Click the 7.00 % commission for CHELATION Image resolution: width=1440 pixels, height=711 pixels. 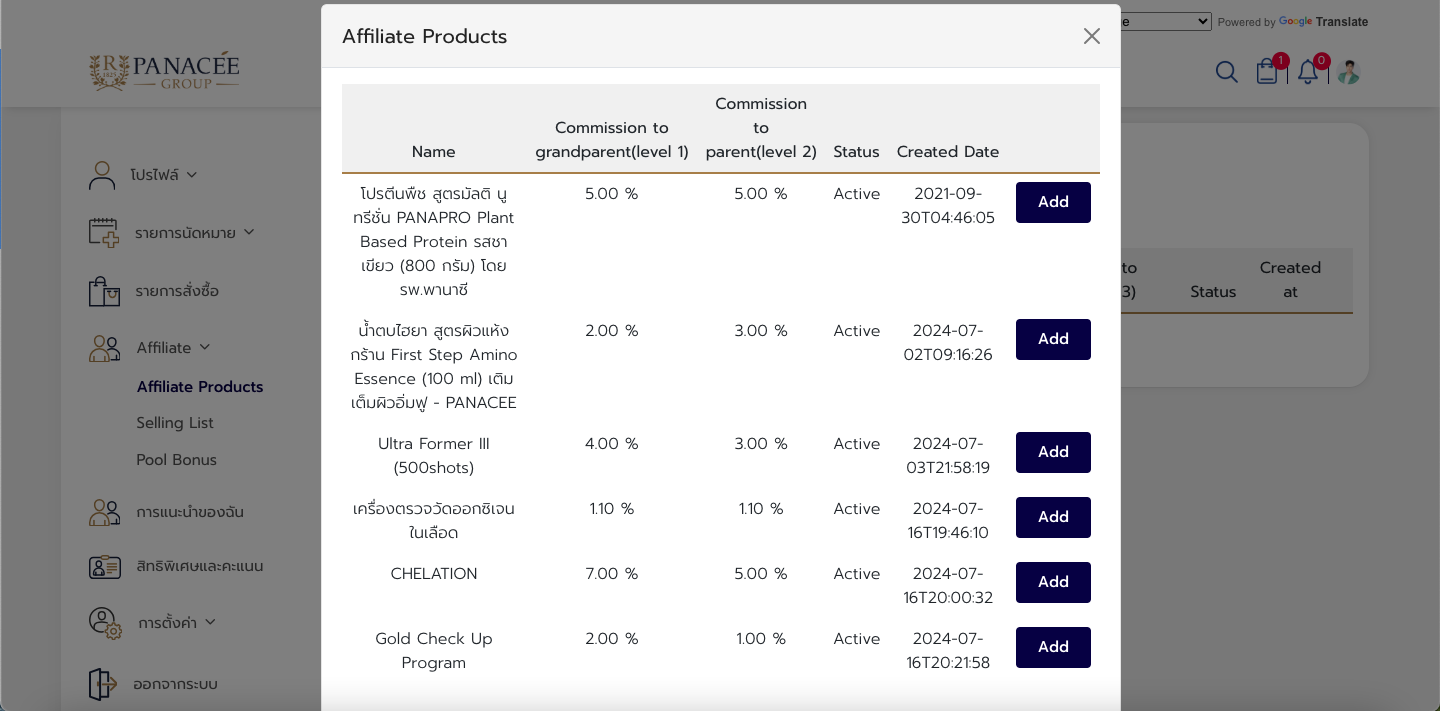pos(612,574)
